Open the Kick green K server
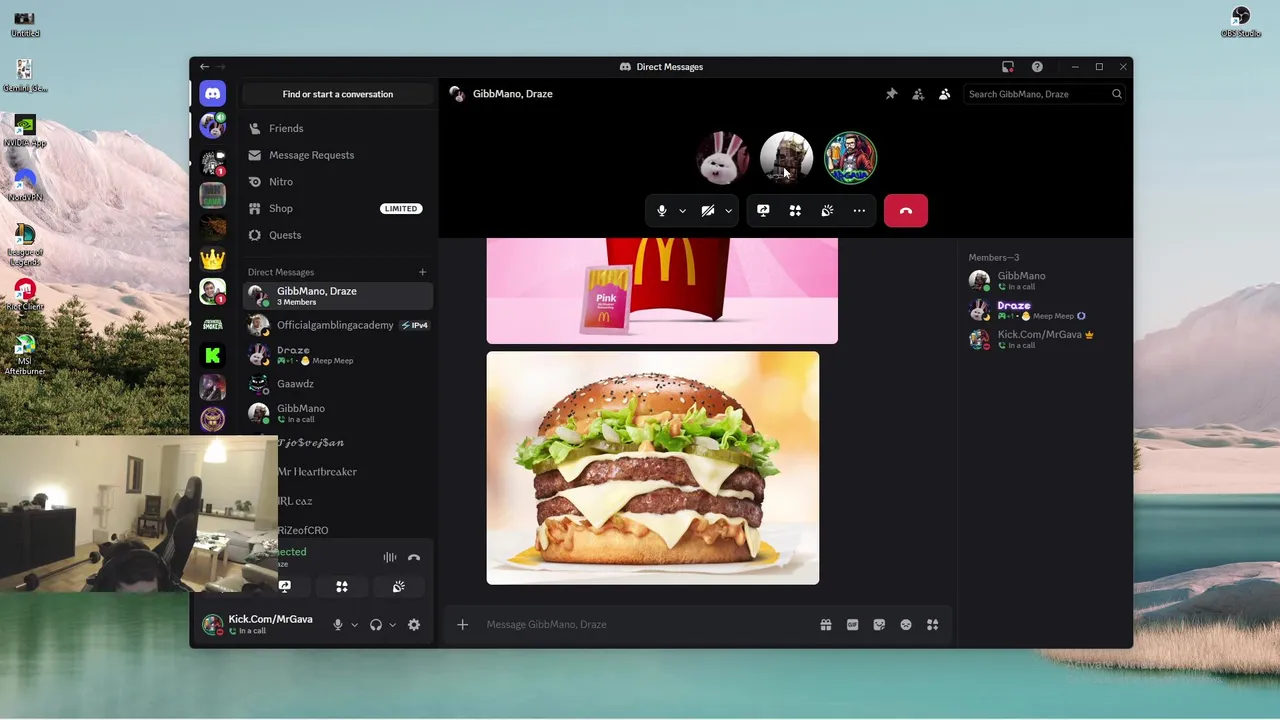 pos(212,355)
